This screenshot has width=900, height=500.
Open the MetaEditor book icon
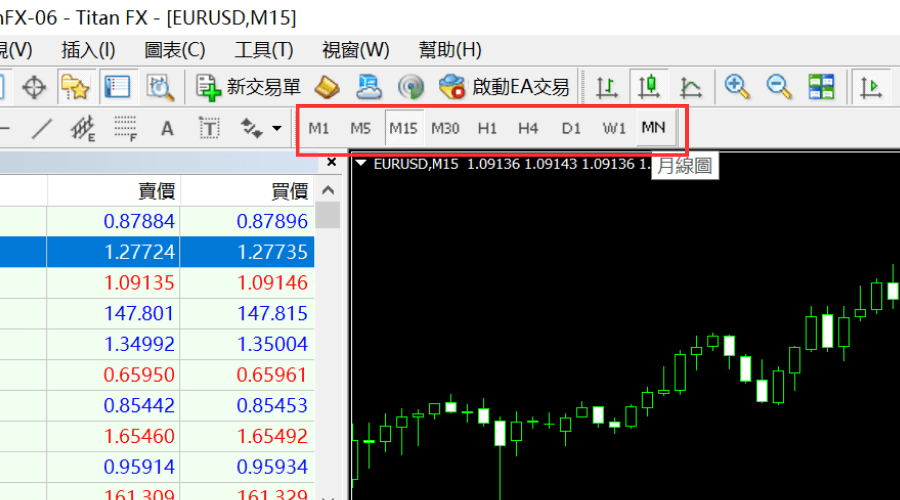click(x=329, y=87)
